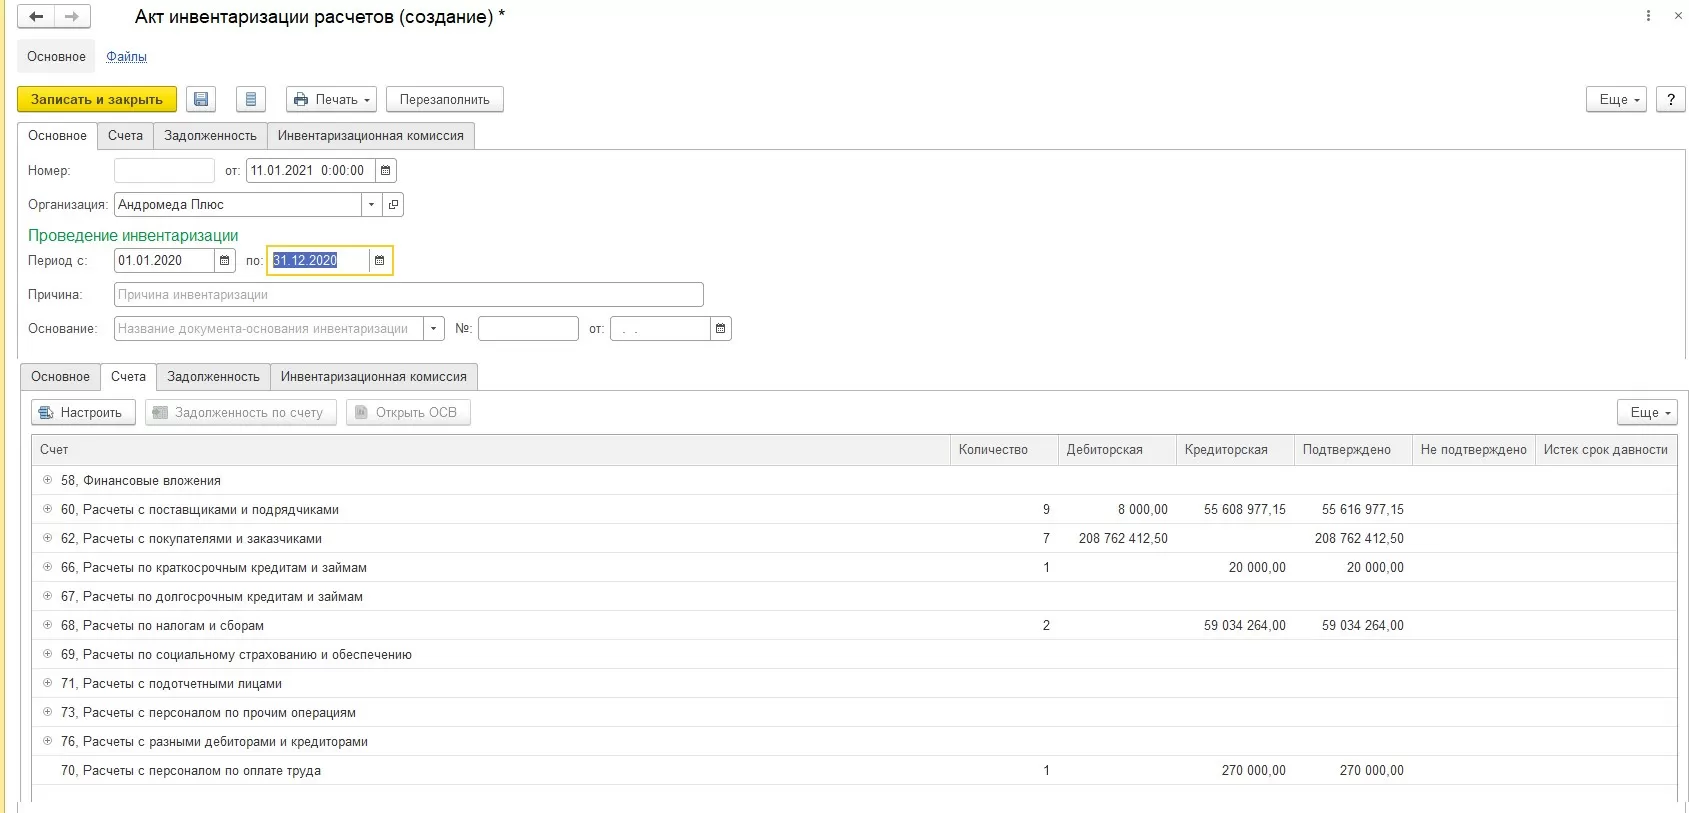Go forward with the right arrow
Image resolution: width=1689 pixels, height=813 pixels.
click(x=72, y=17)
